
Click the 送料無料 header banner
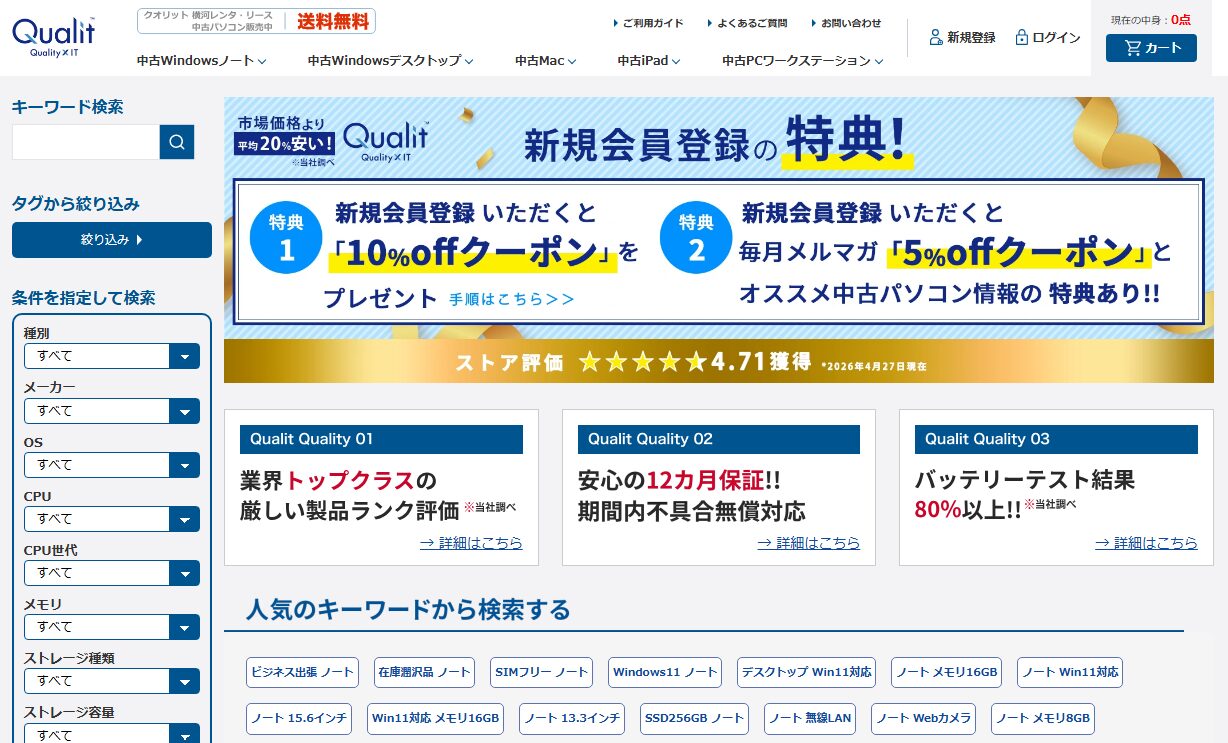tap(257, 21)
